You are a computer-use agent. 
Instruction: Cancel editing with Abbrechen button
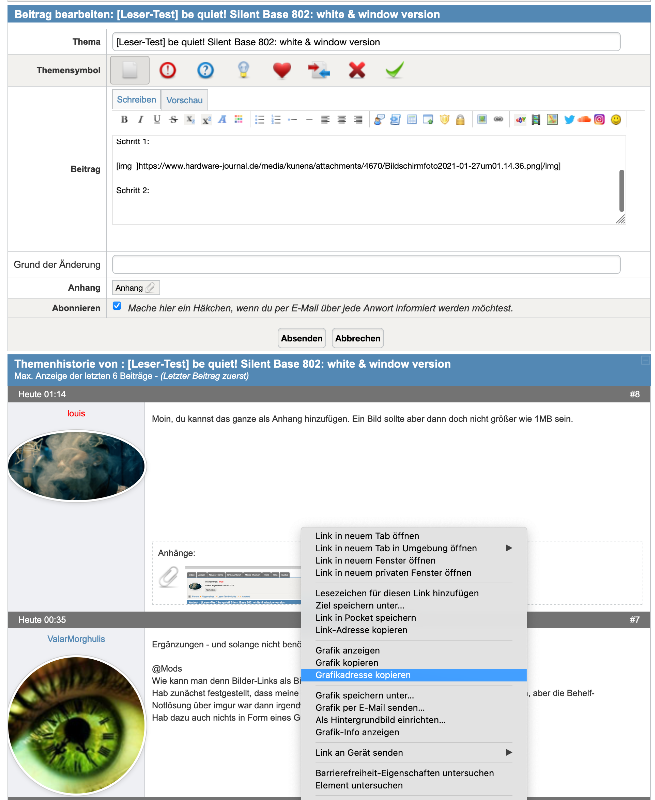pos(358,338)
